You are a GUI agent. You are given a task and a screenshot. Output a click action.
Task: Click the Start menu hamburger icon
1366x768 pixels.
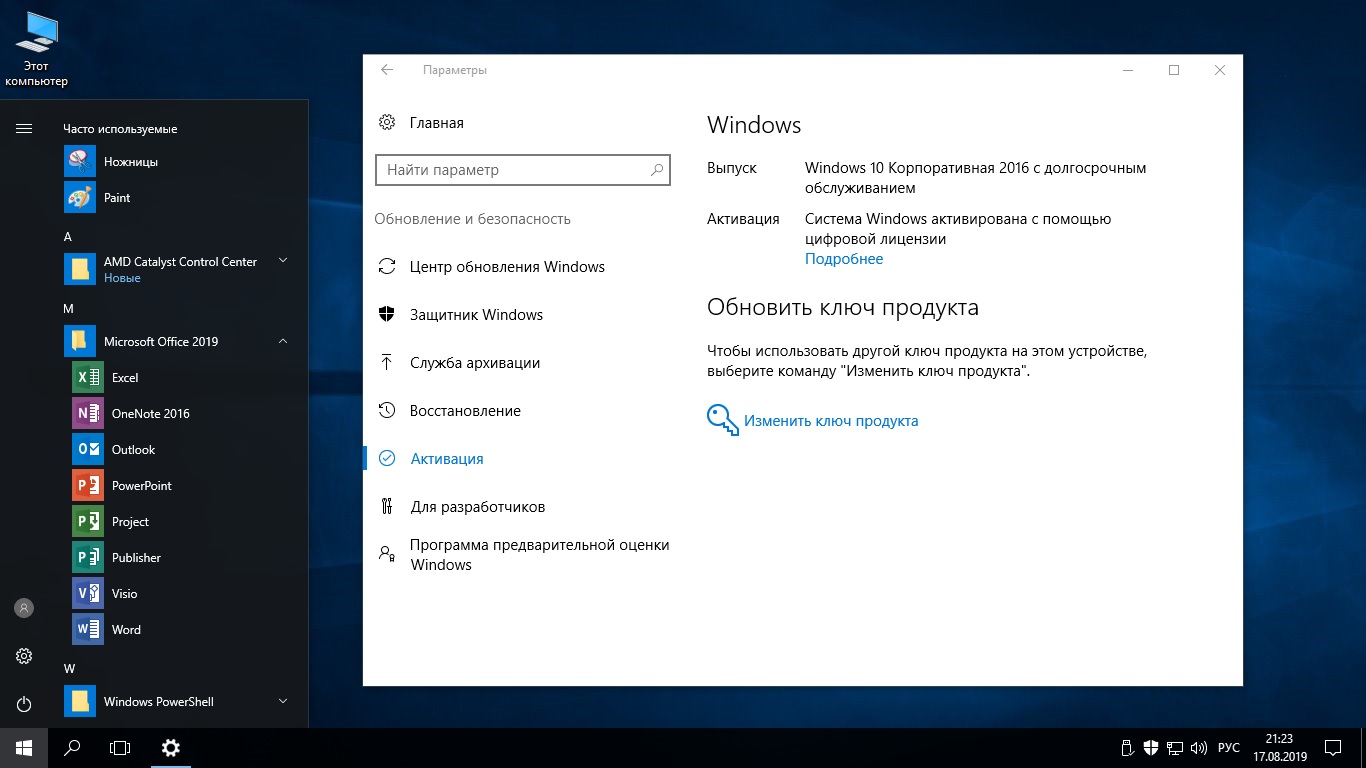[x=24, y=128]
